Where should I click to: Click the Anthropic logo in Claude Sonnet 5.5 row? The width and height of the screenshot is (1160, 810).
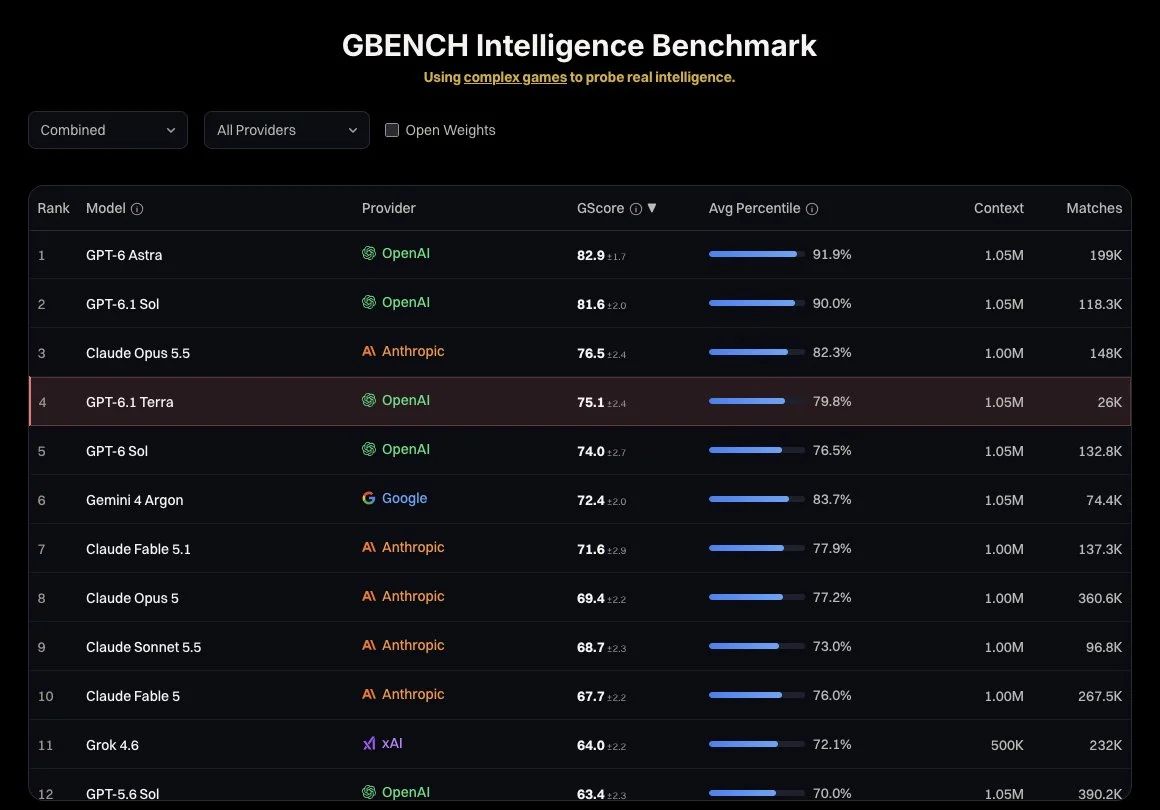click(368, 645)
